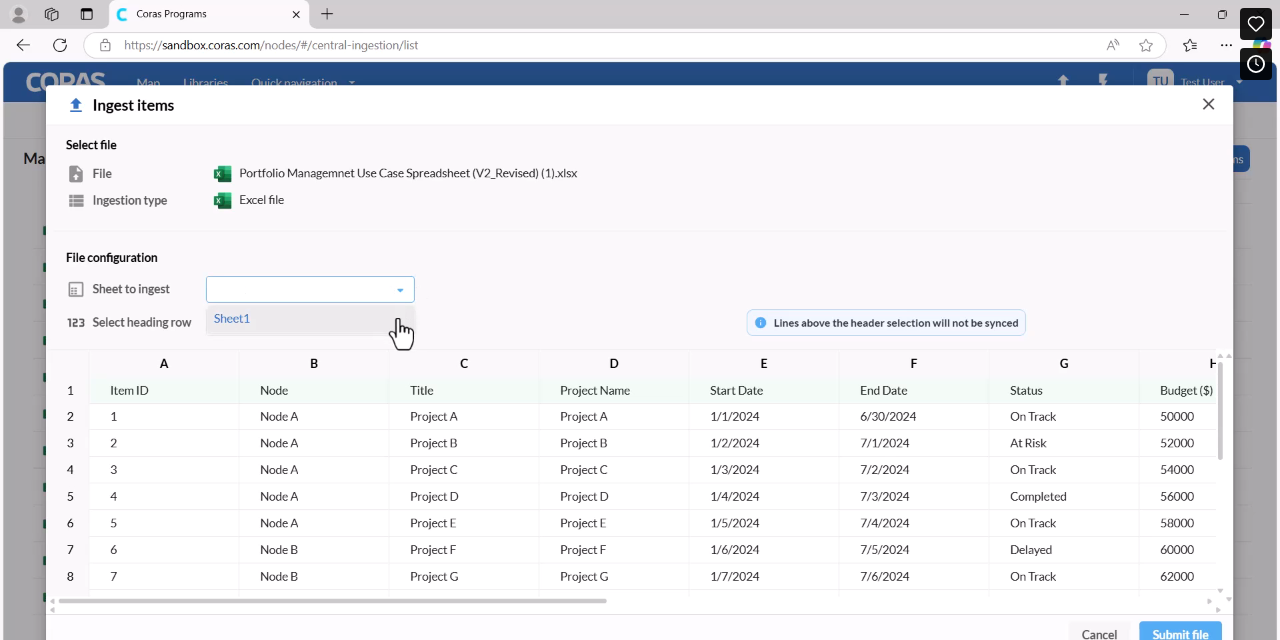1280x640 pixels.
Task: Restore the browser window
Action: pyautogui.click(x=1222, y=14)
